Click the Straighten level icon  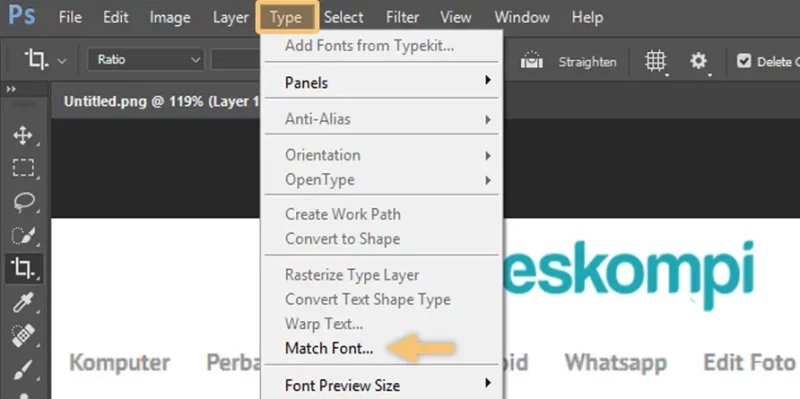(532, 61)
